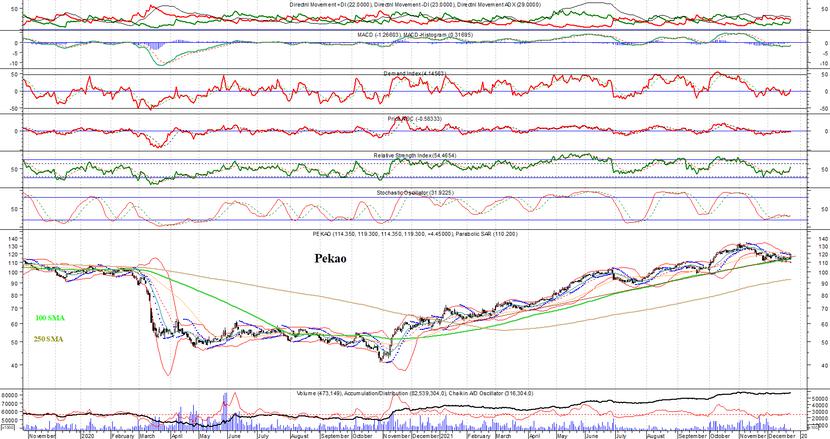This screenshot has width=830, height=439.
Task: Click the Stochastic Oscillator panel title
Action: coord(415,193)
